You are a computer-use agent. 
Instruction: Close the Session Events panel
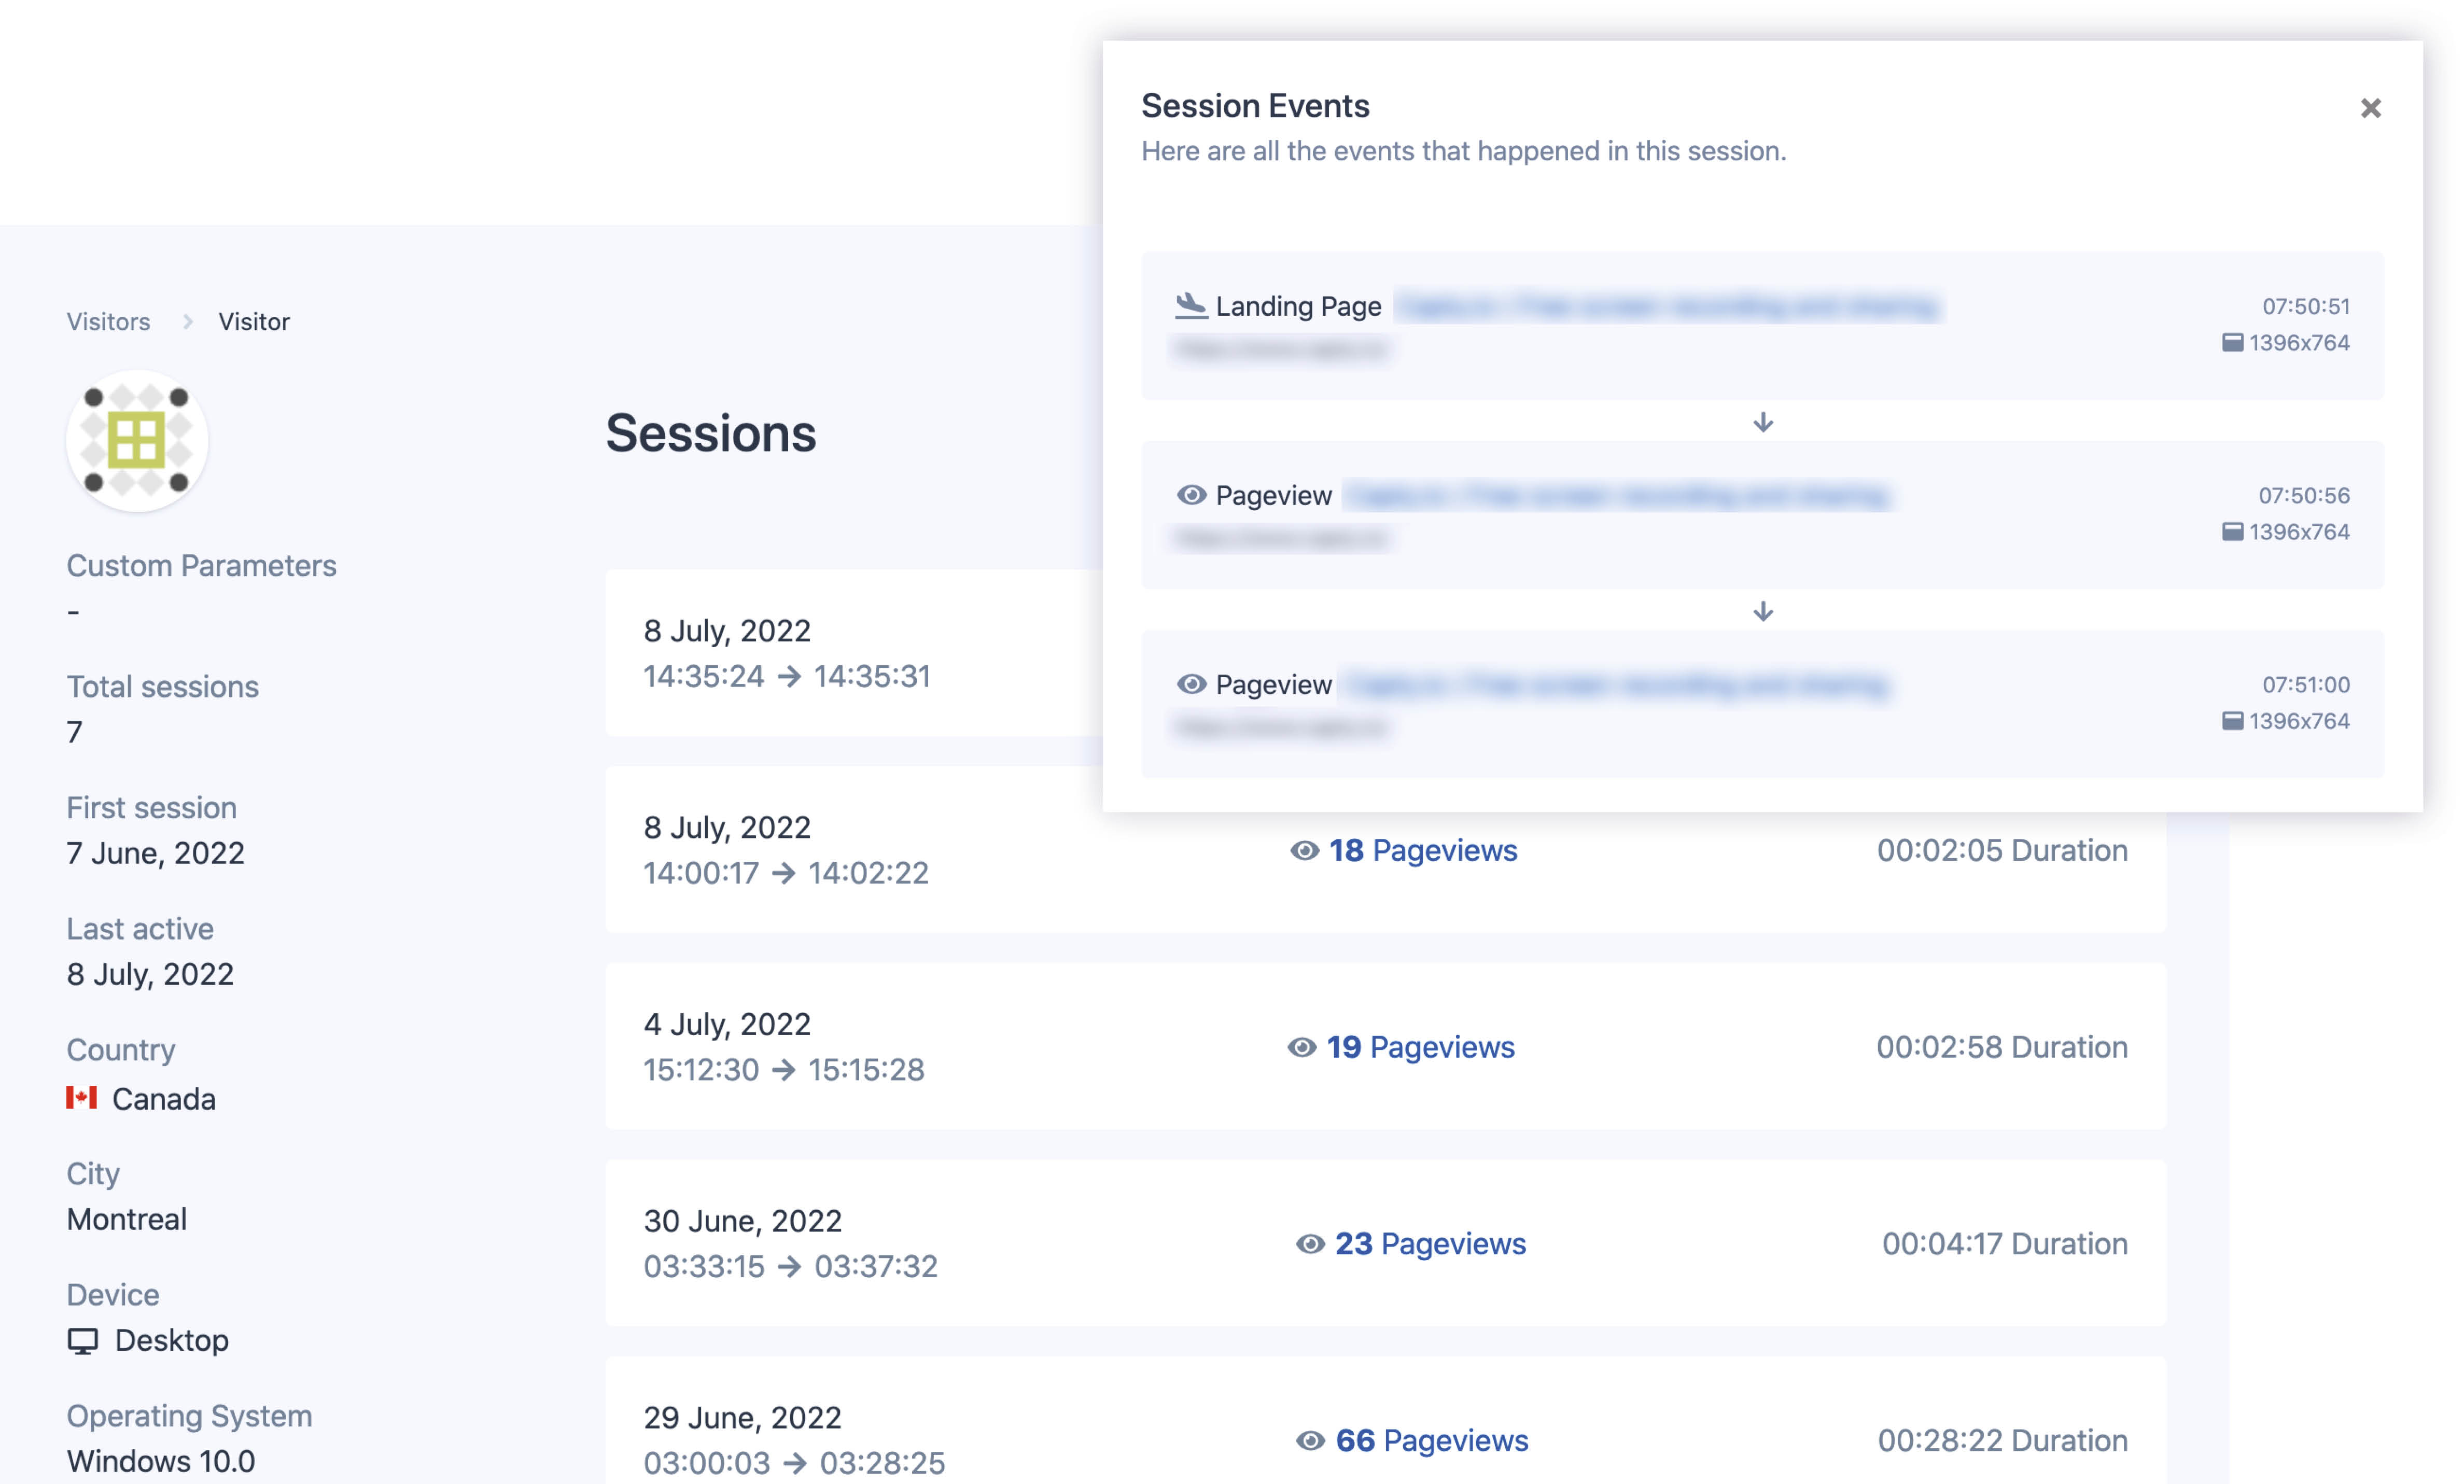2370,108
